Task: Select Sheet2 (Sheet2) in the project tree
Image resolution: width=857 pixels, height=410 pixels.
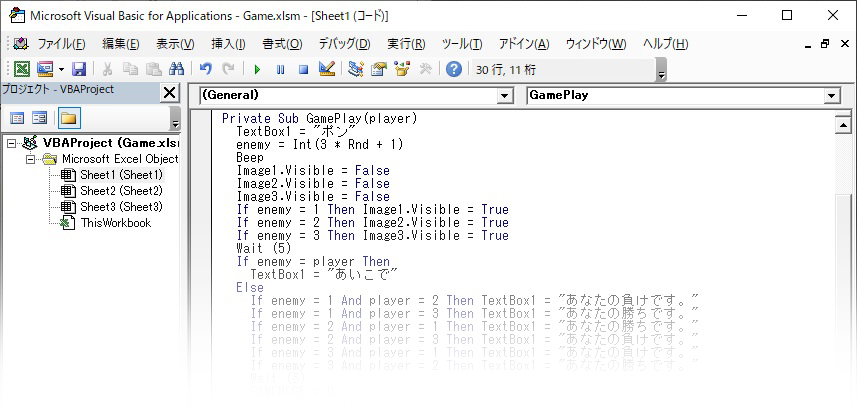Action: (121, 191)
